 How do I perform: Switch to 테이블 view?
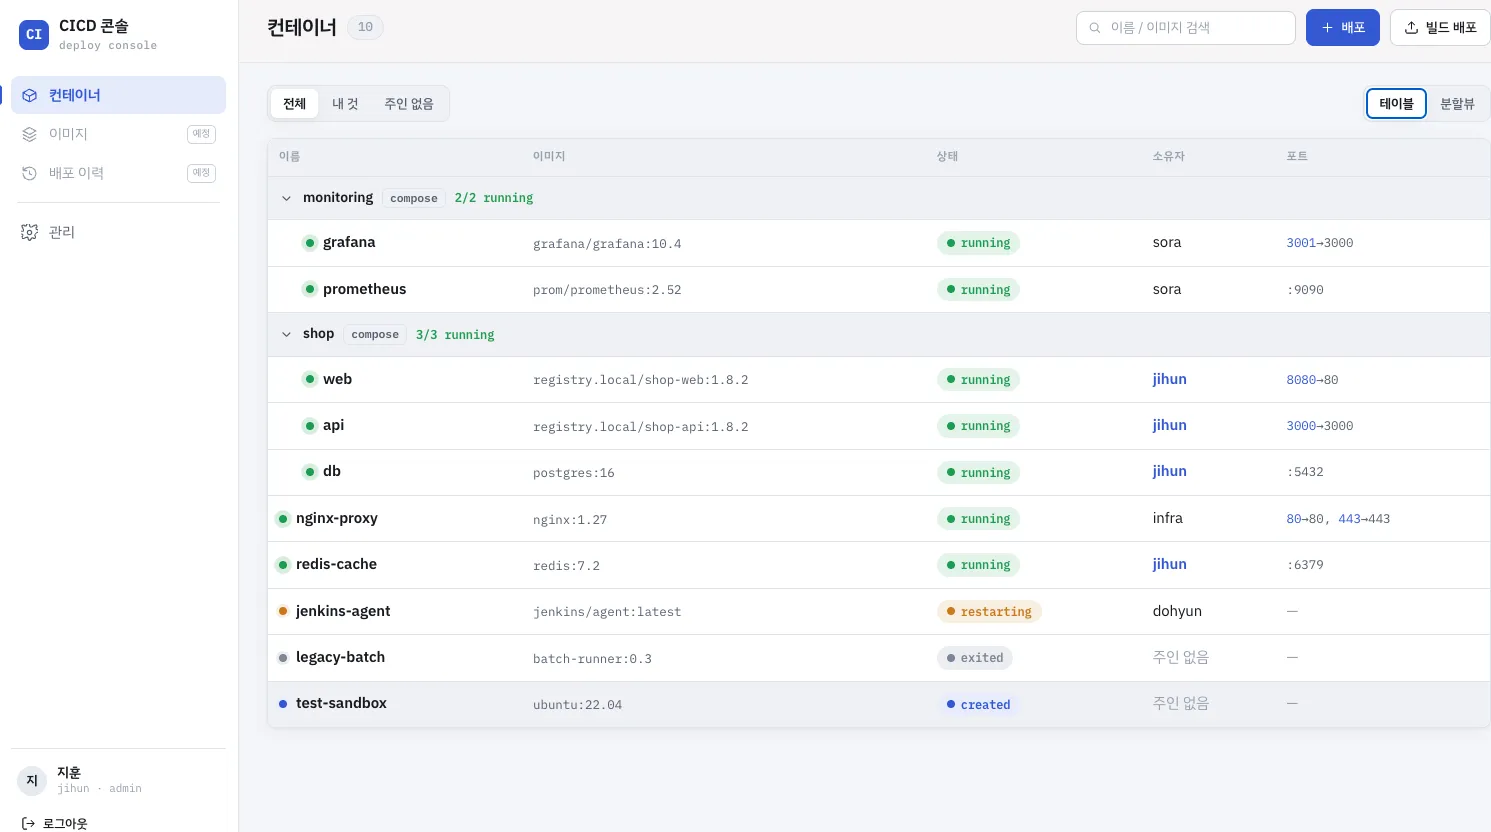coord(1396,104)
